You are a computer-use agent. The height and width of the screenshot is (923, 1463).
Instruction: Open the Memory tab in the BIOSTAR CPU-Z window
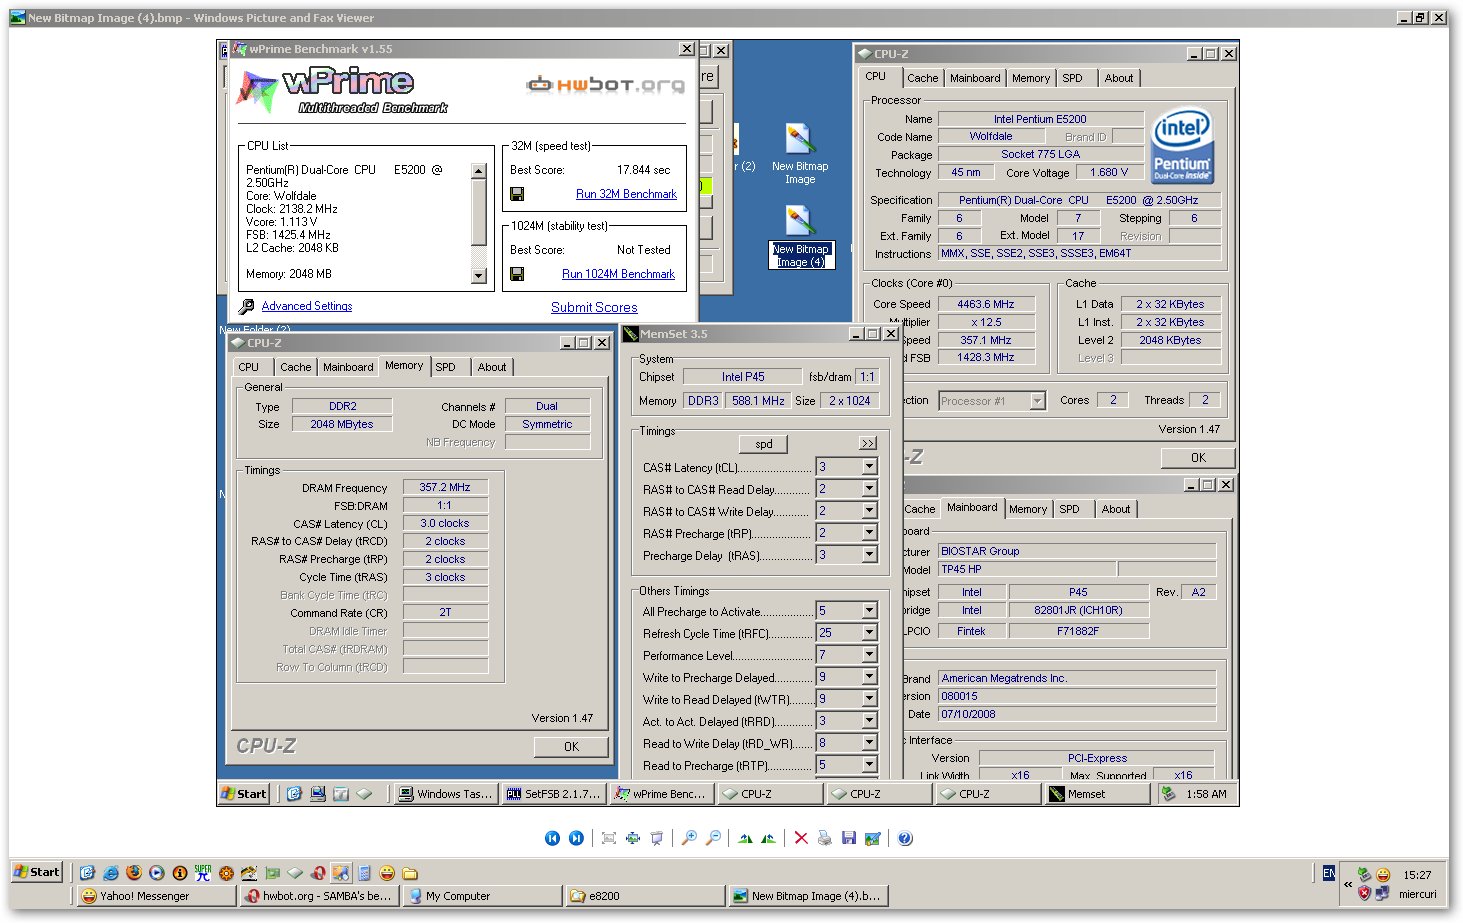[1028, 509]
